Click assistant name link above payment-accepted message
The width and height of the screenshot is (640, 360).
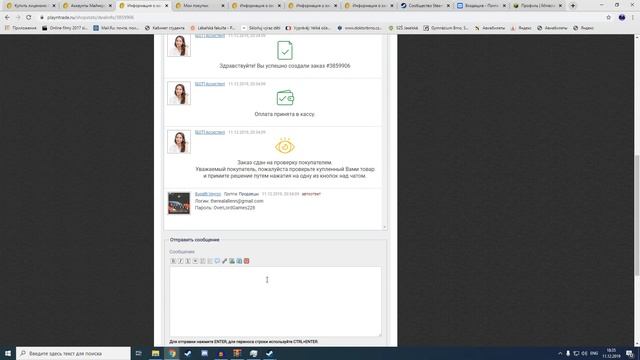[210, 84]
